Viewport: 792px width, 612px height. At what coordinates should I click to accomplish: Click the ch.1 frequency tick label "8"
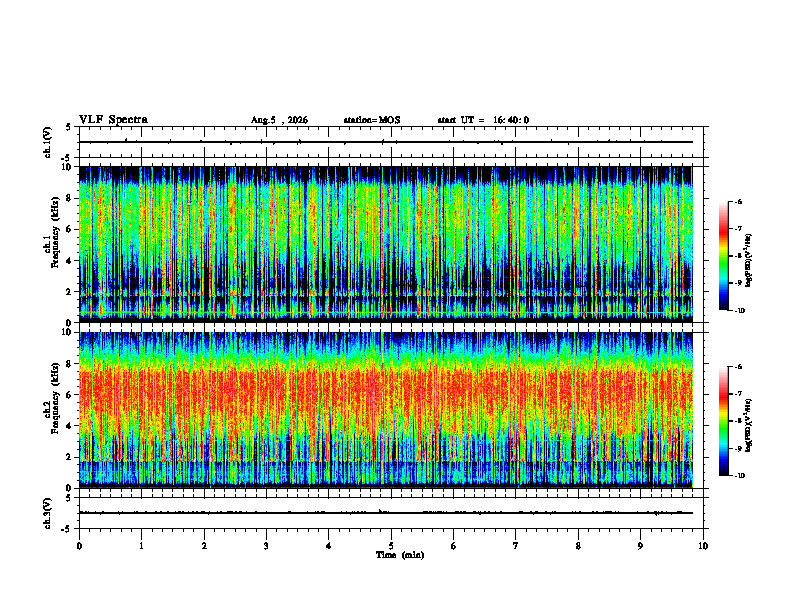point(69,198)
